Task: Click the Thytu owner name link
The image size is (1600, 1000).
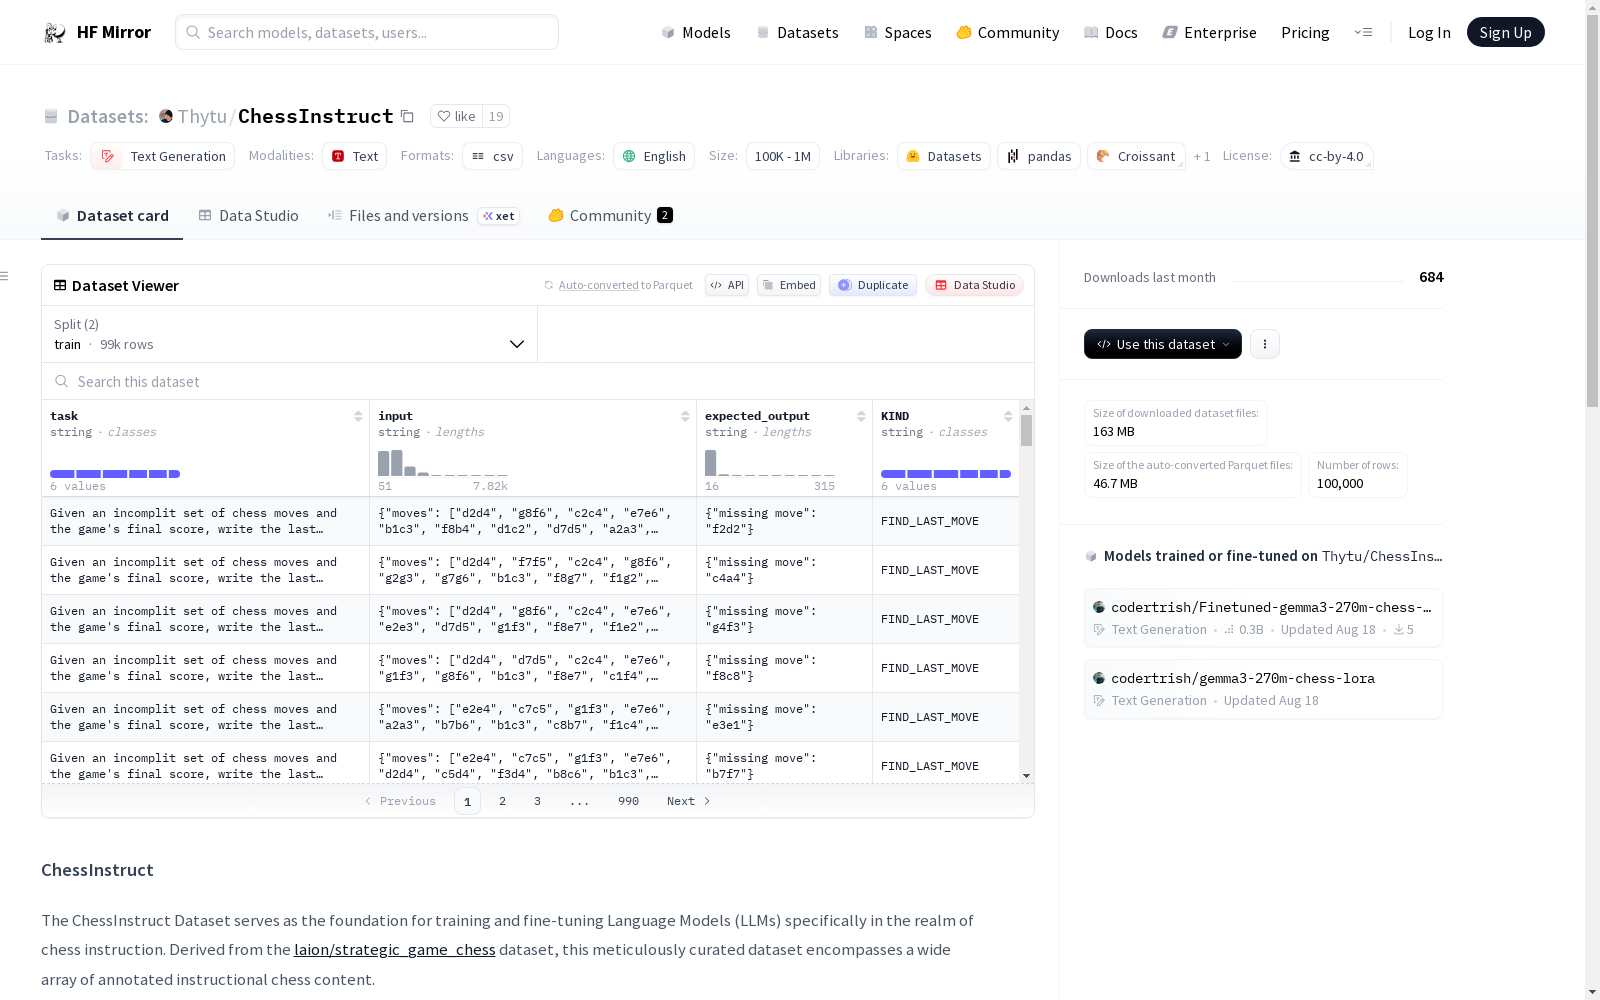Action: pos(202,116)
